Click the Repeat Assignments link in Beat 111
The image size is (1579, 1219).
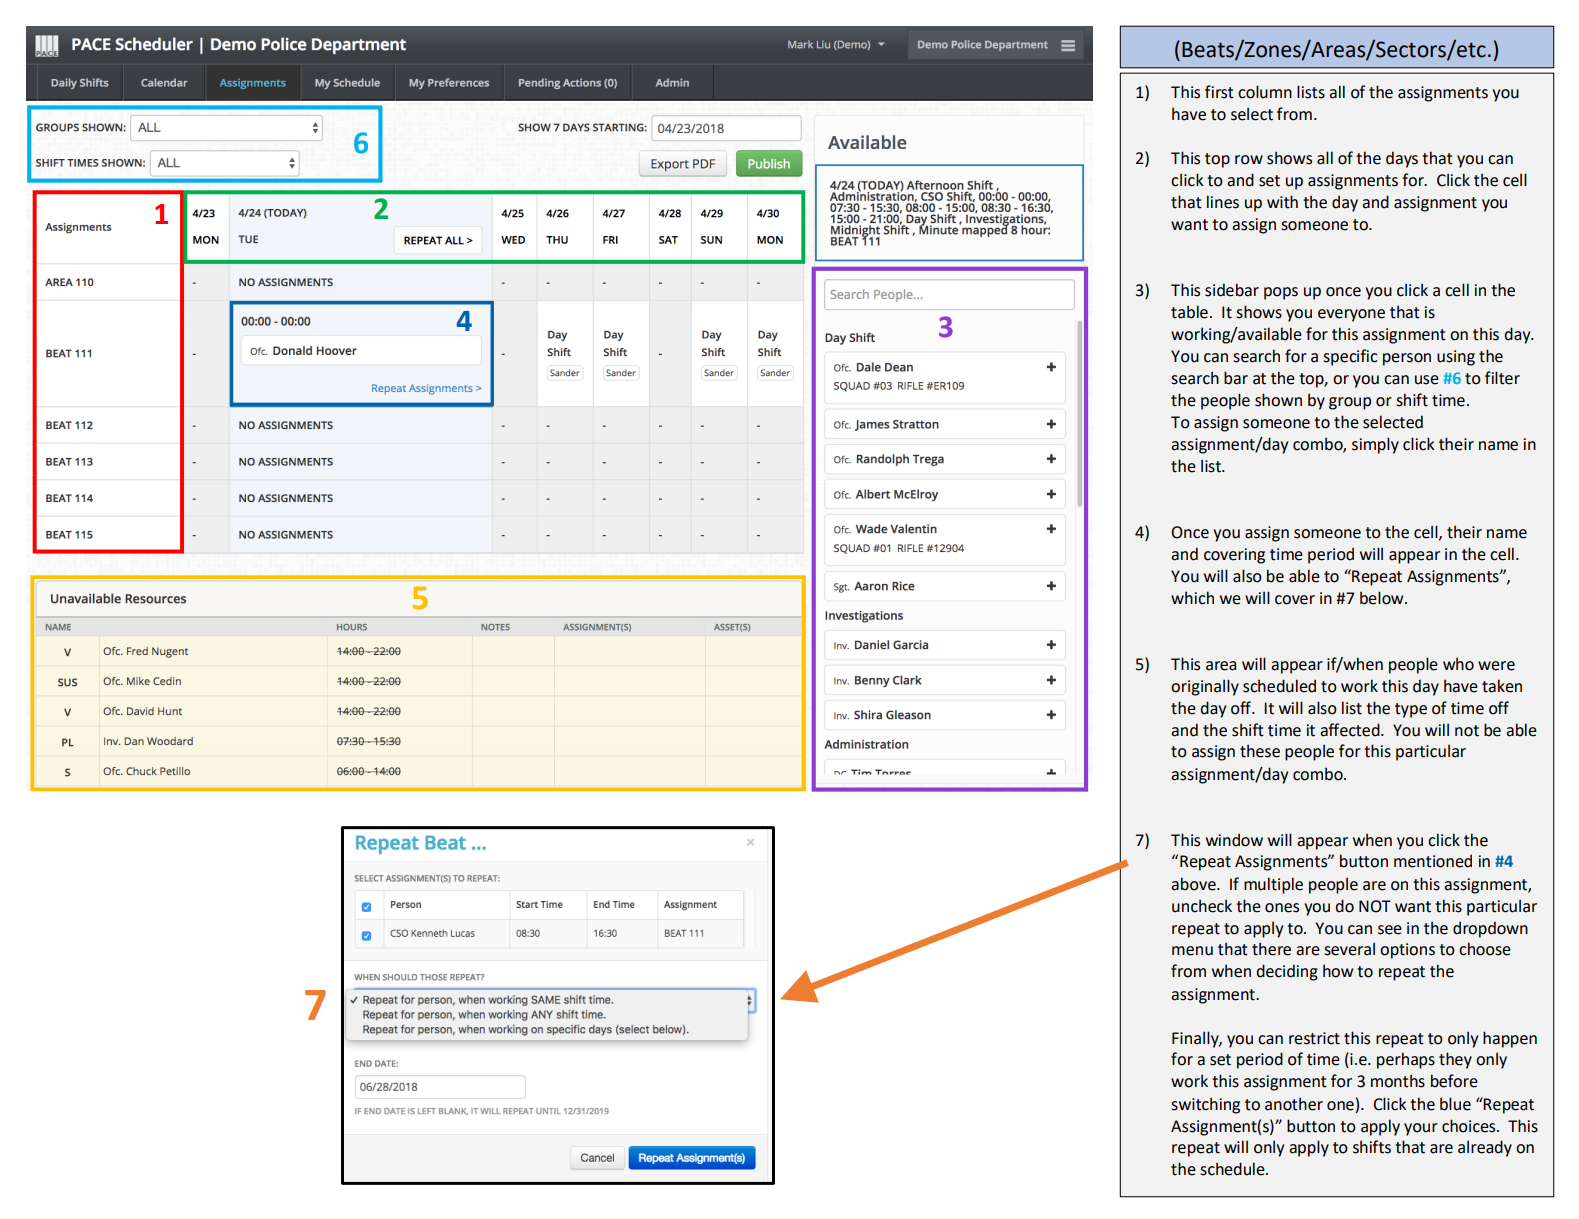point(426,389)
